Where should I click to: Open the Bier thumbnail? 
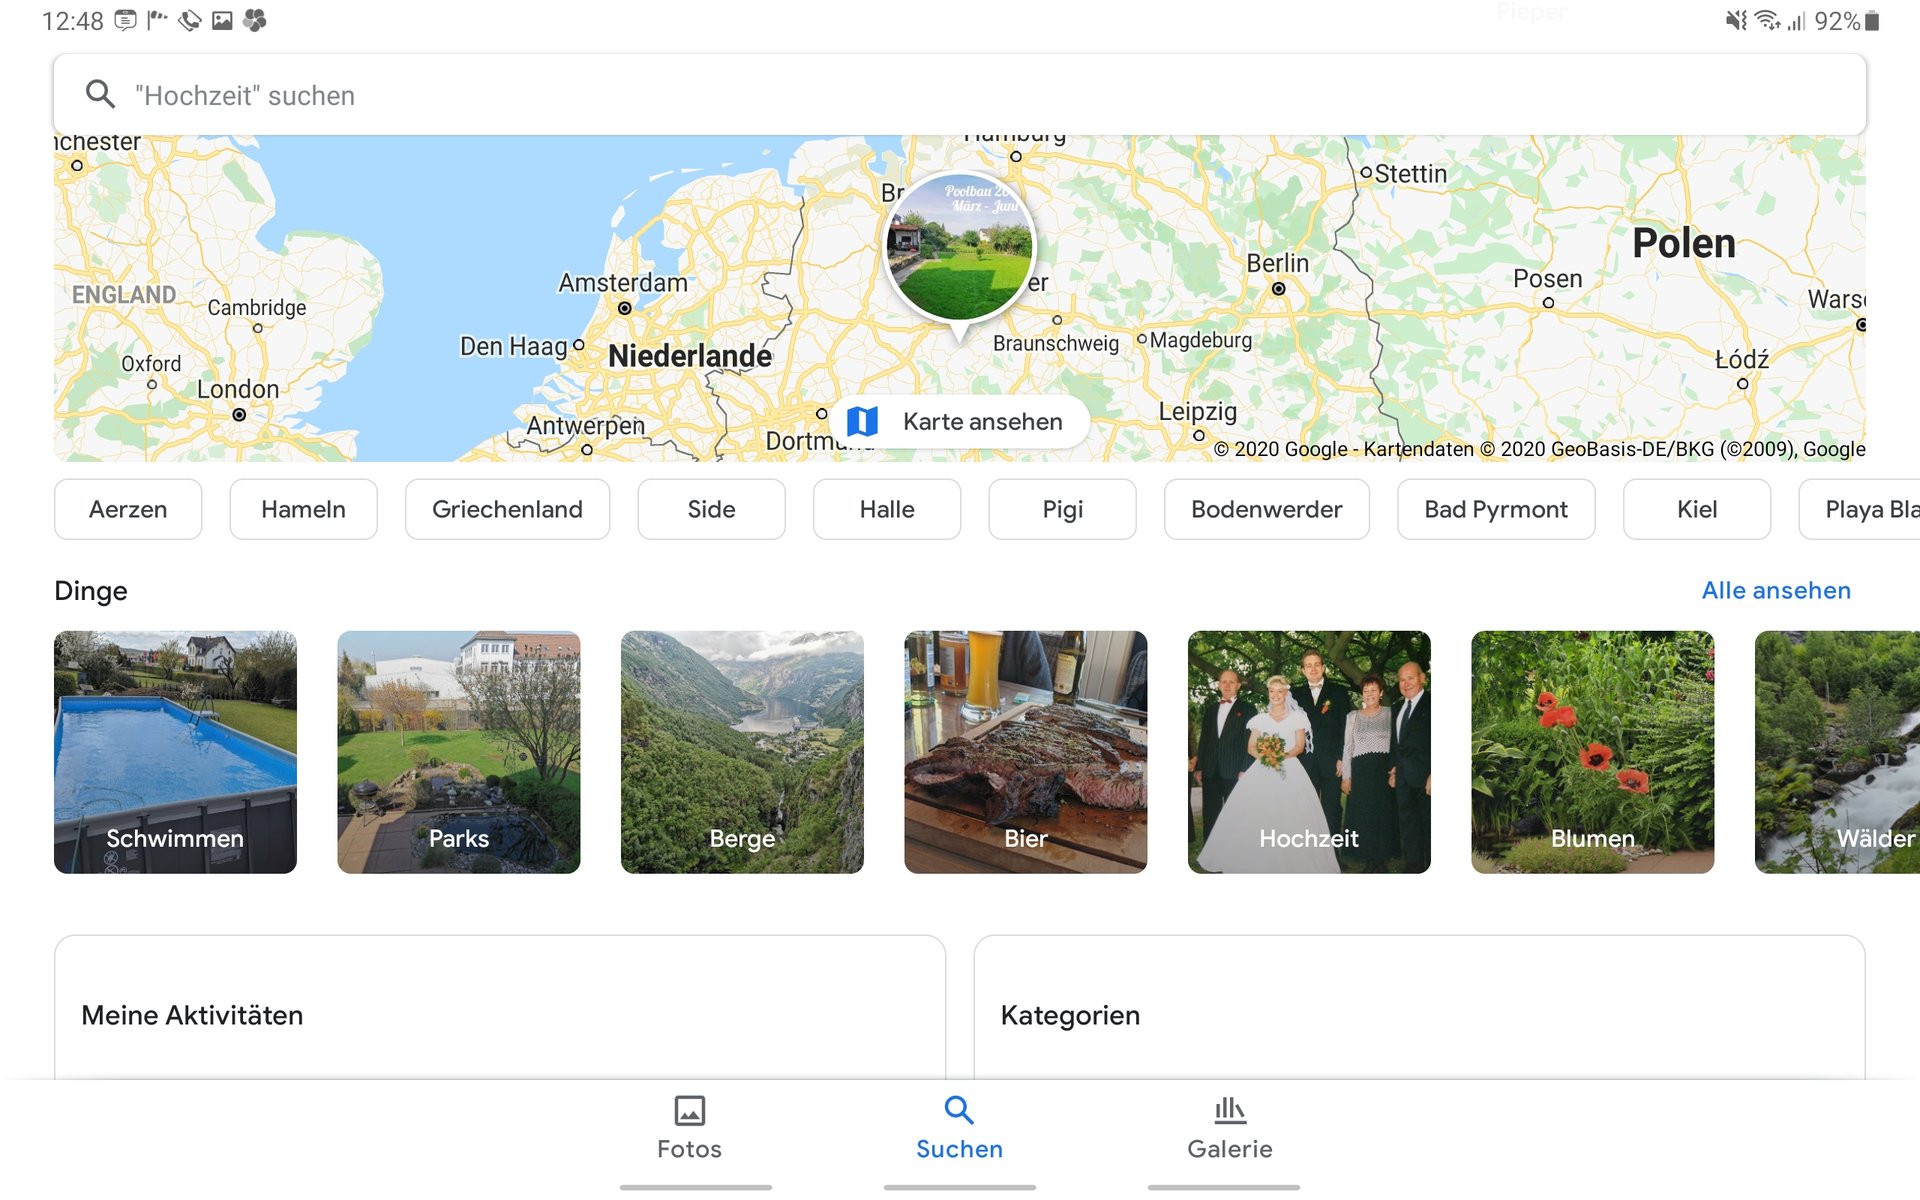pyautogui.click(x=1026, y=752)
